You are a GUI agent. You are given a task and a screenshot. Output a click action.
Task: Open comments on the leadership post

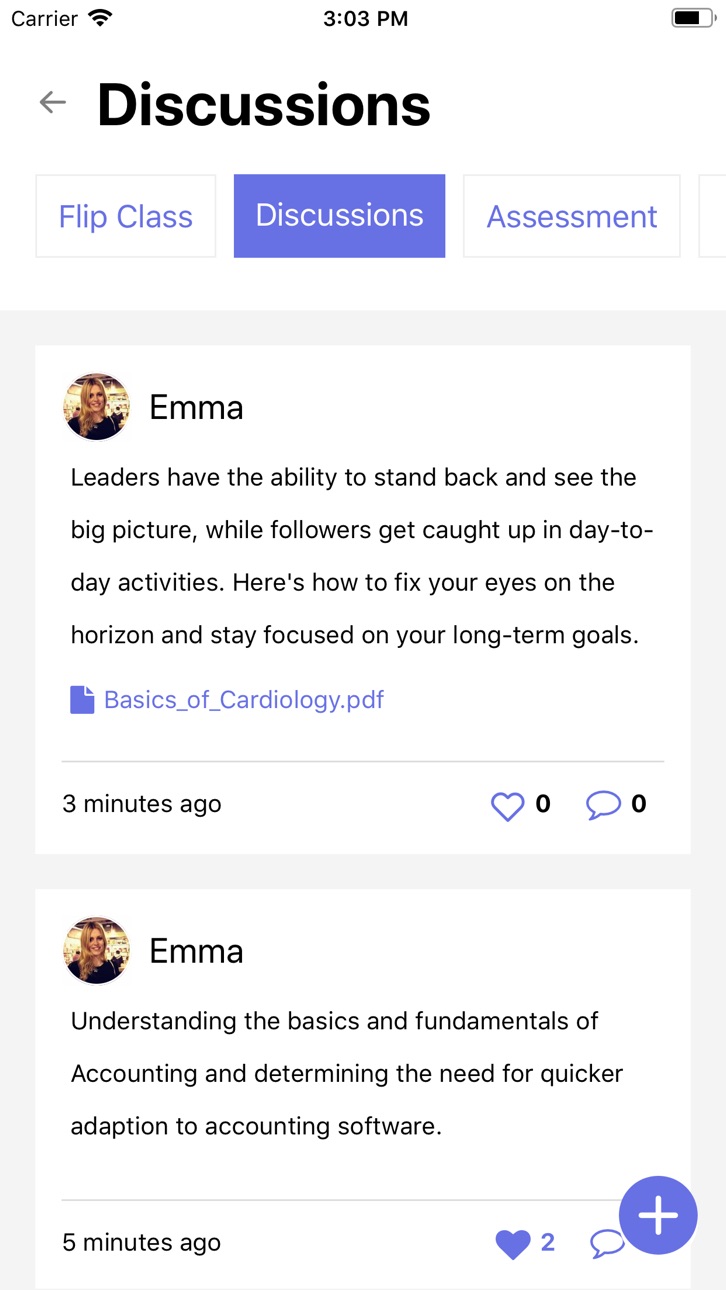(603, 805)
